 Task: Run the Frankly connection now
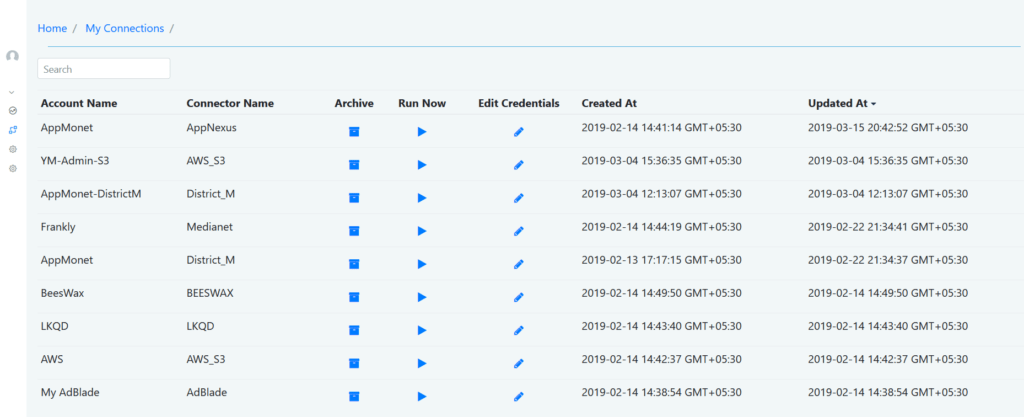422,231
